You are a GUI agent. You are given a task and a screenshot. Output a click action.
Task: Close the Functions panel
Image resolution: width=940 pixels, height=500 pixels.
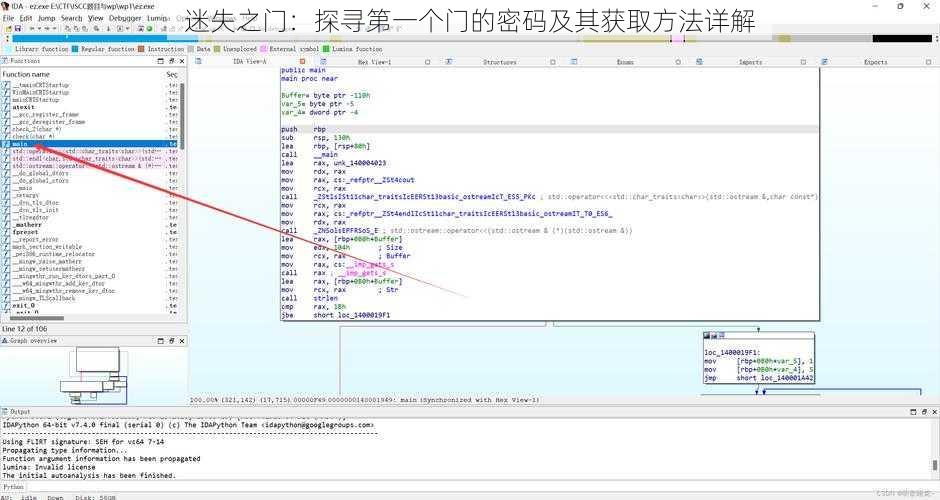(182, 61)
